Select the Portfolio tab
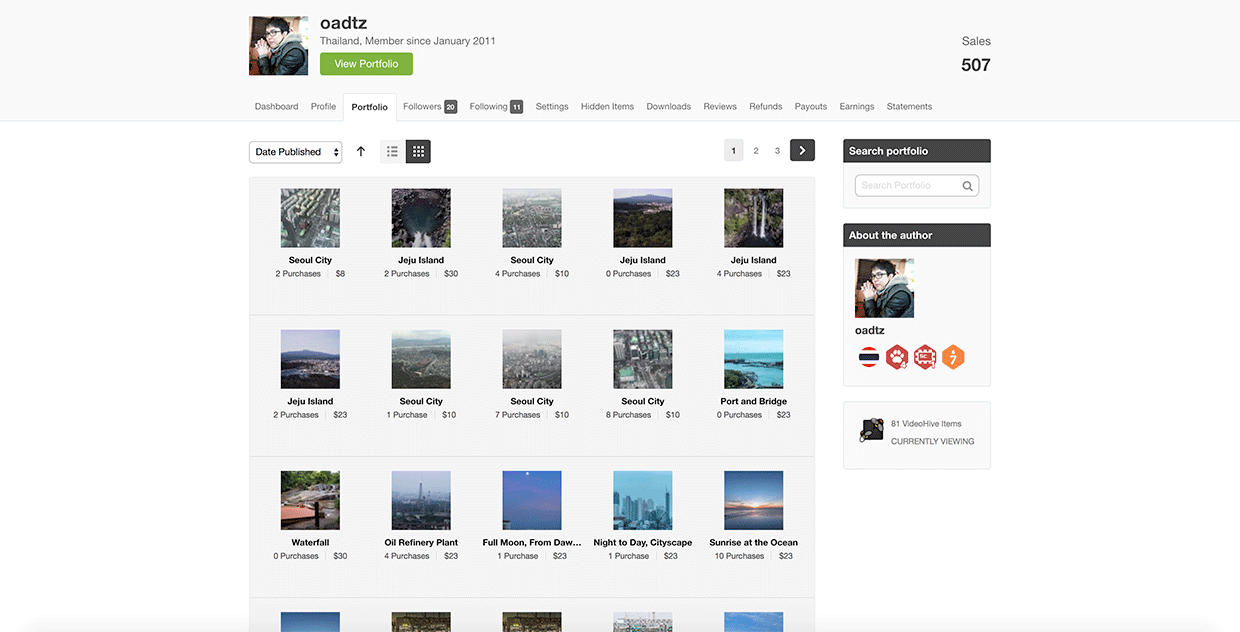Screen dimensions: 1240x632 click(369, 107)
